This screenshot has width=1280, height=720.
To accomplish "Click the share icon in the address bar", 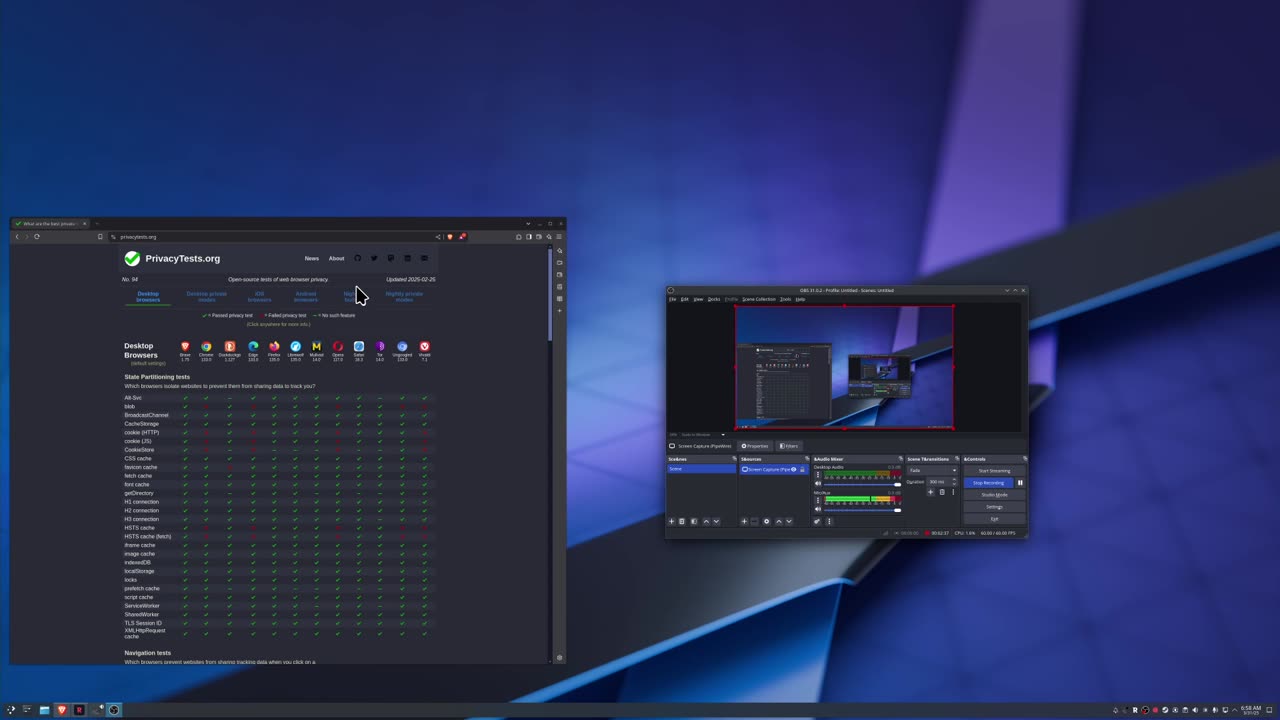I will click(x=438, y=237).
